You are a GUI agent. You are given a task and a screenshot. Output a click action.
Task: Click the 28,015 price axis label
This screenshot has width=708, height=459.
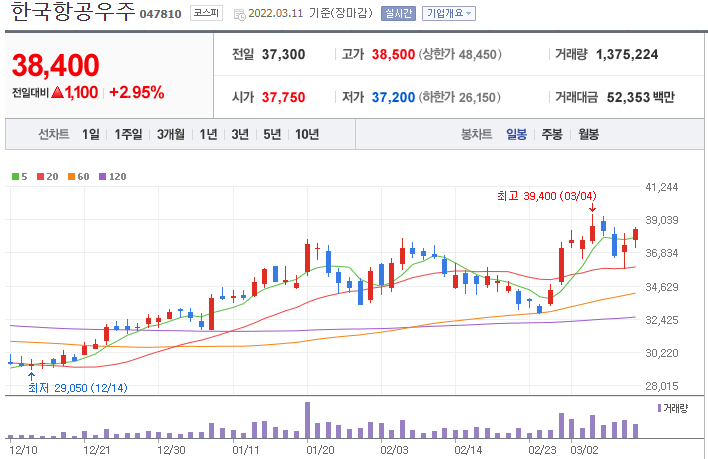[661, 386]
